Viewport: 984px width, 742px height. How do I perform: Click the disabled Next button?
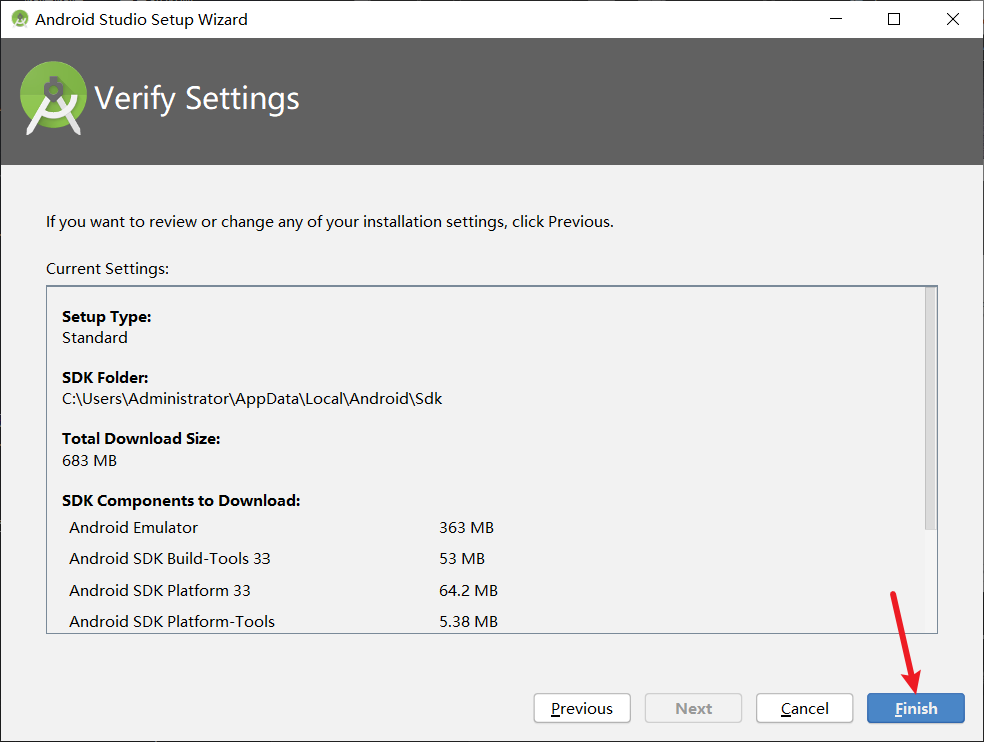tap(693, 708)
